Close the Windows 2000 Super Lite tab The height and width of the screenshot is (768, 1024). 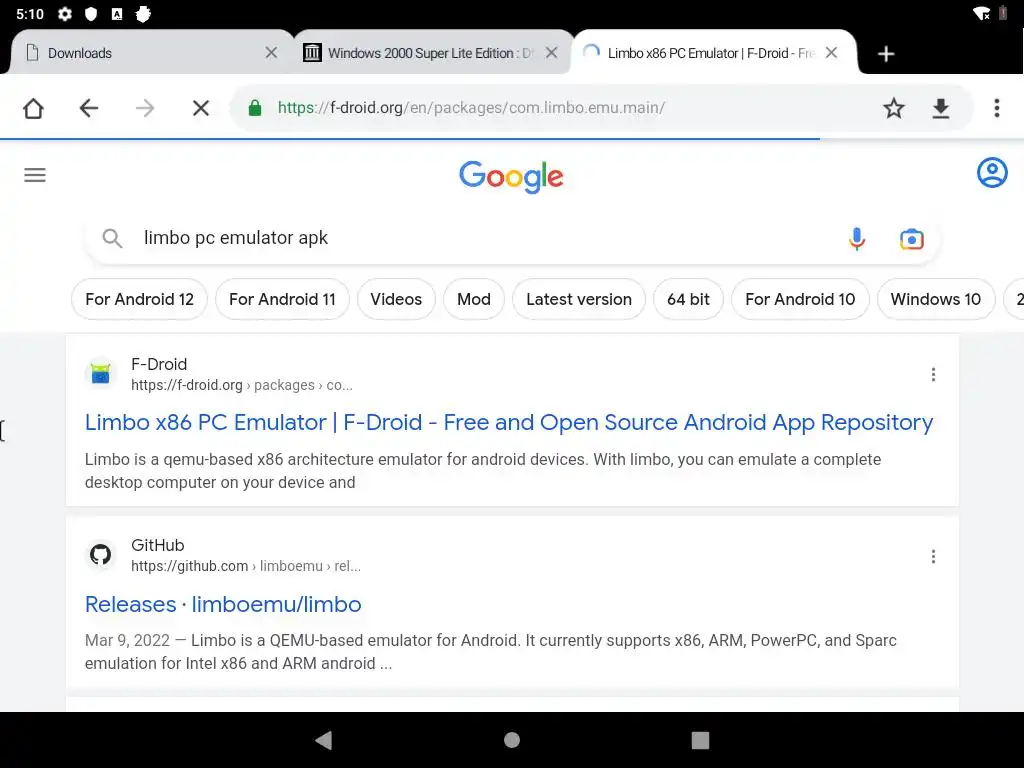click(x=552, y=53)
